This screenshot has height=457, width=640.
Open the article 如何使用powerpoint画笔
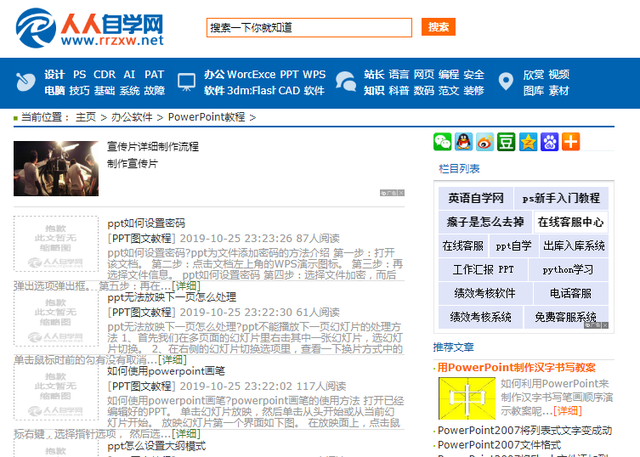(x=166, y=371)
